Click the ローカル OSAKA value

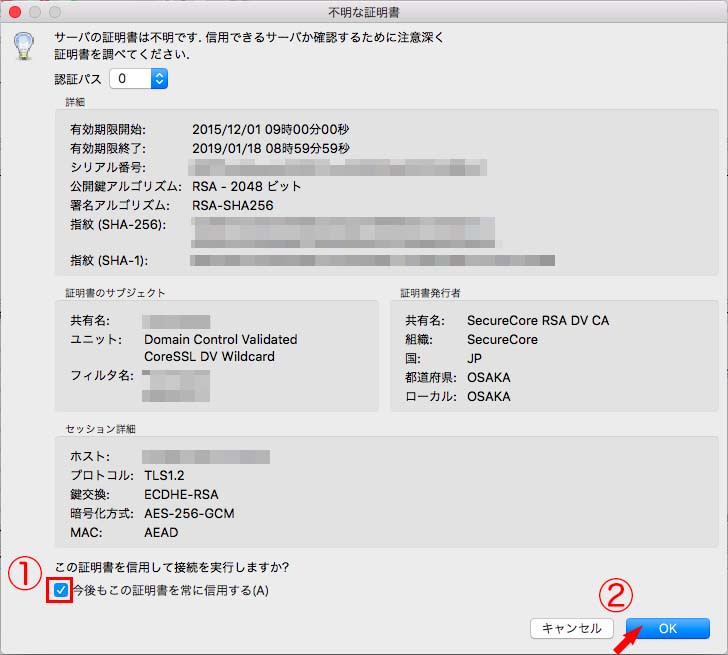pyautogui.click(x=488, y=396)
